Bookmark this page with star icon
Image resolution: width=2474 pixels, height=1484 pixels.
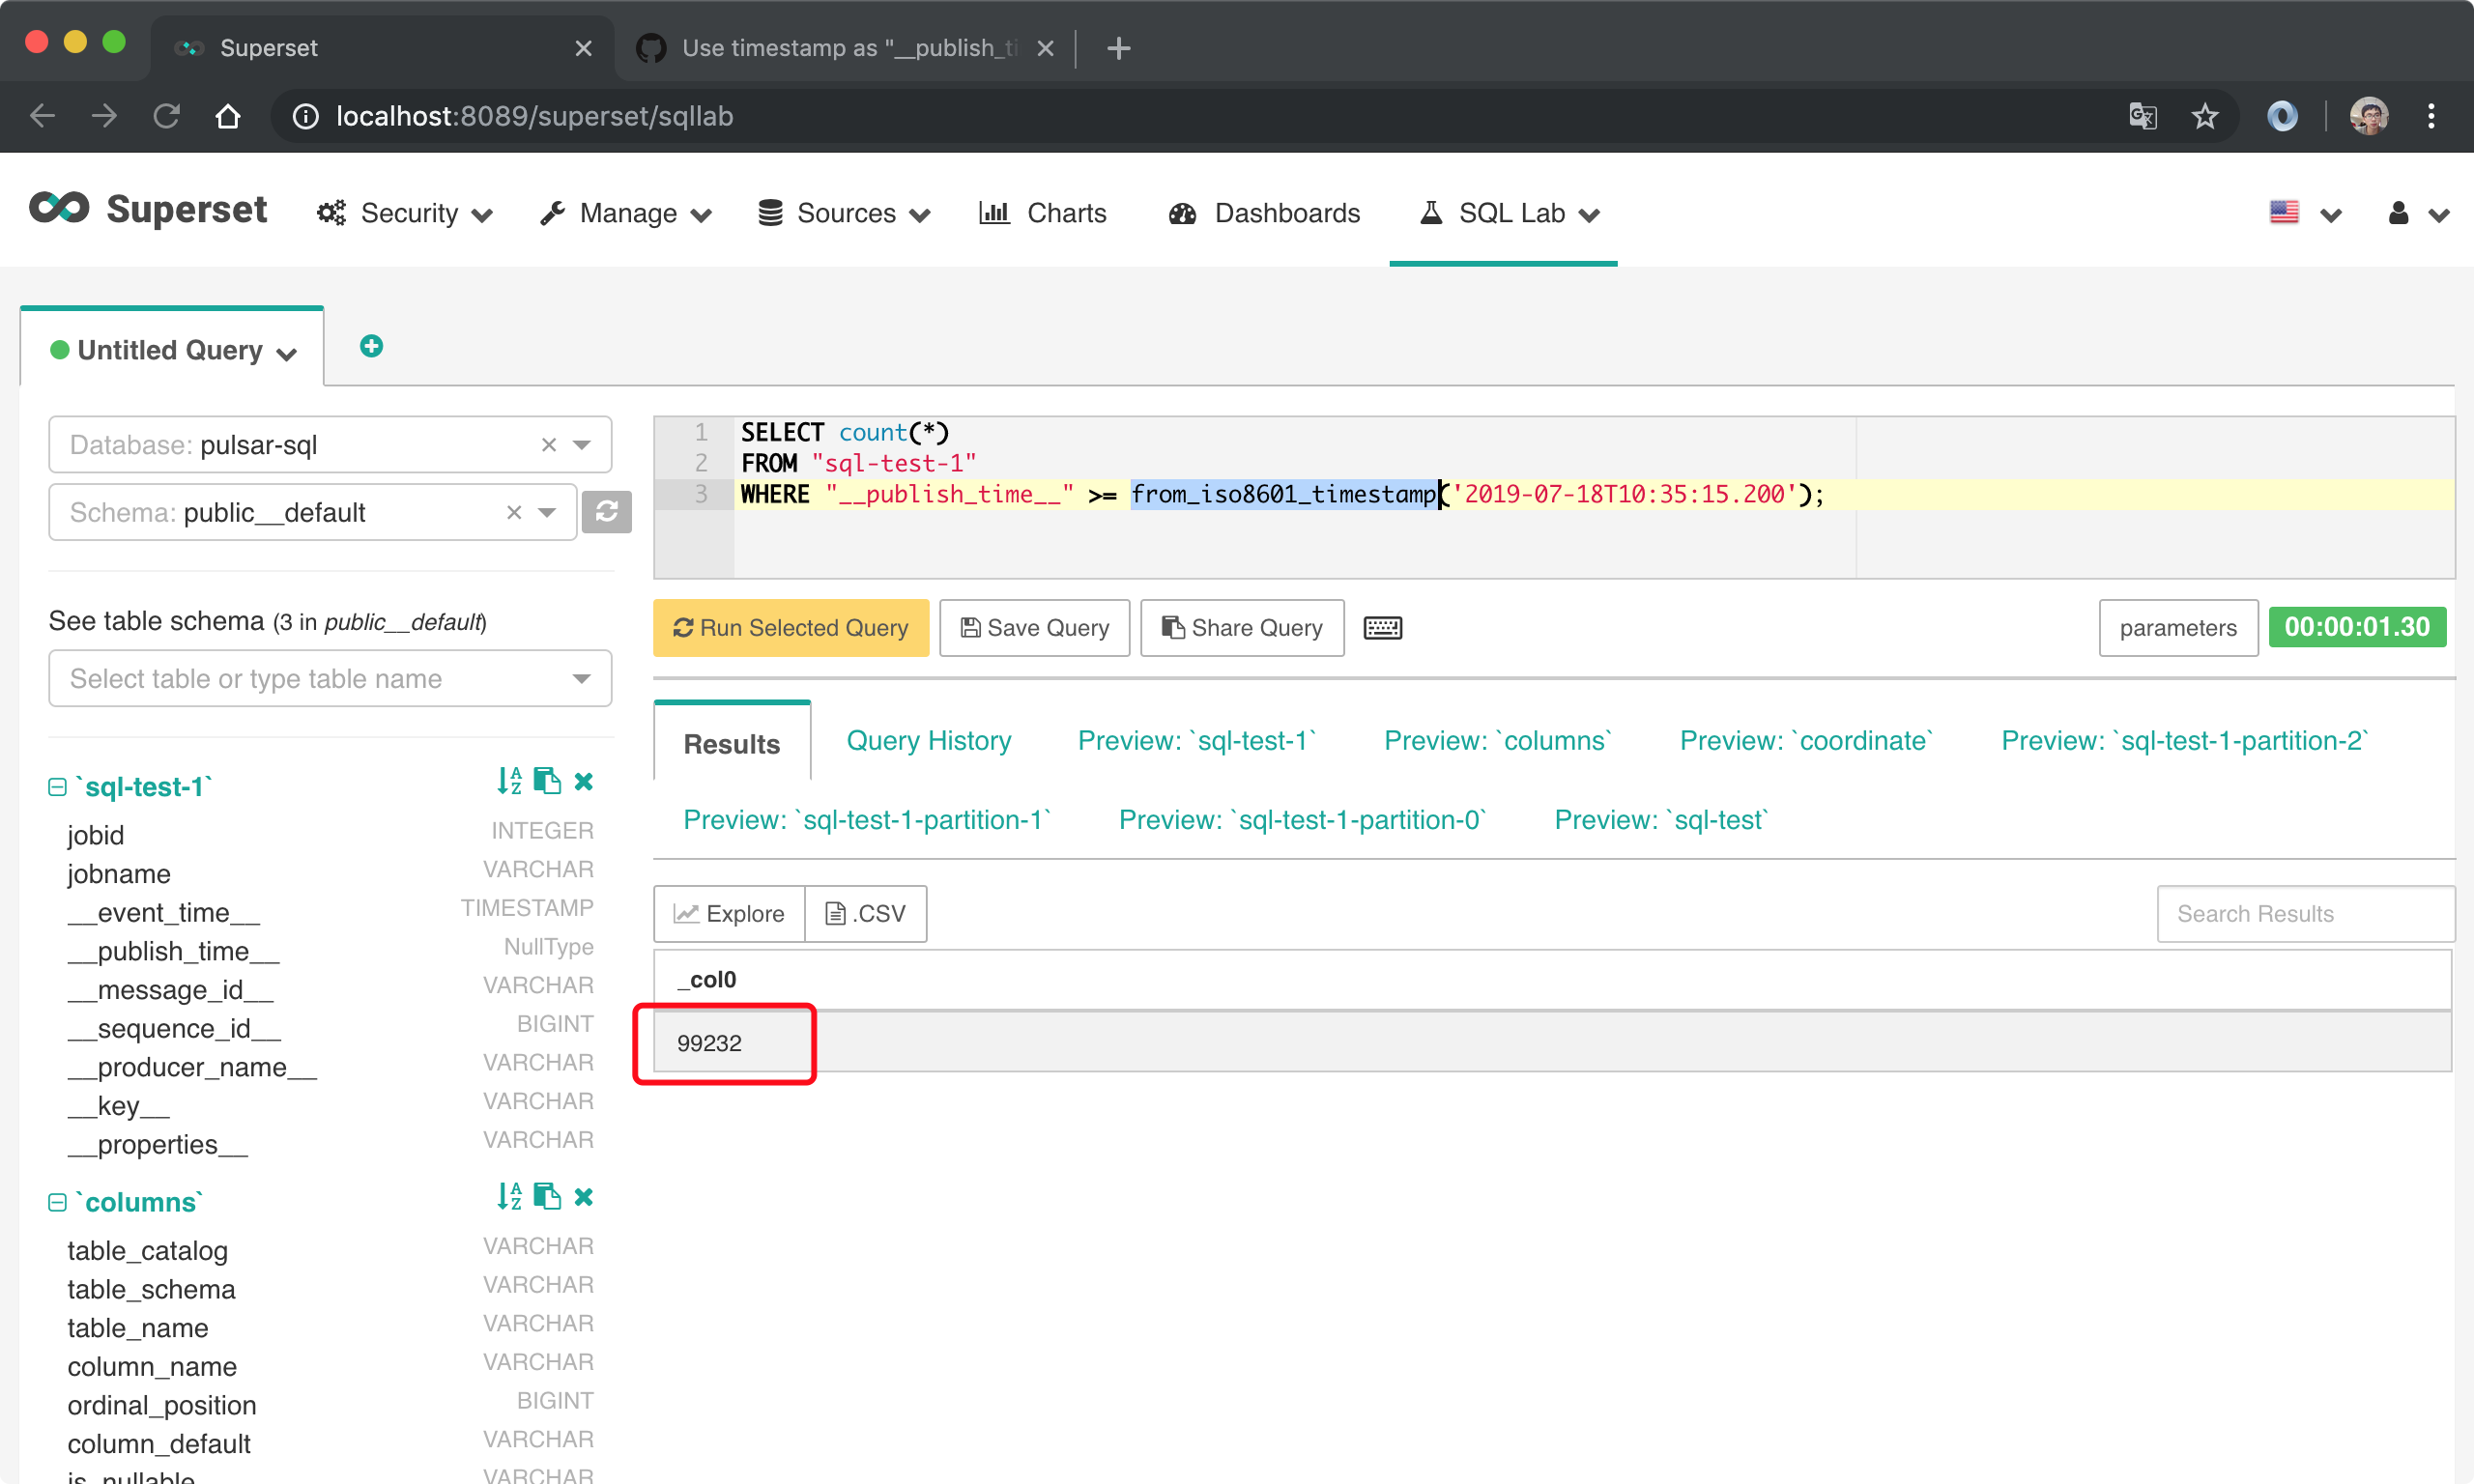pos(2204,117)
